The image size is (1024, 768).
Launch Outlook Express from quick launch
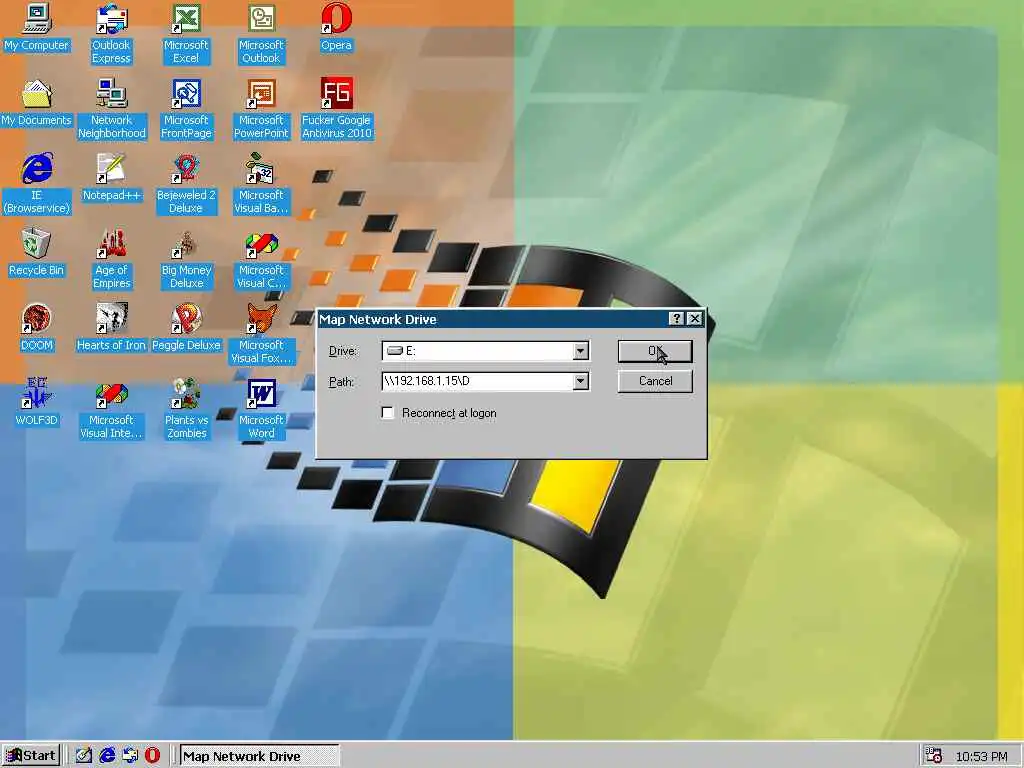point(130,756)
